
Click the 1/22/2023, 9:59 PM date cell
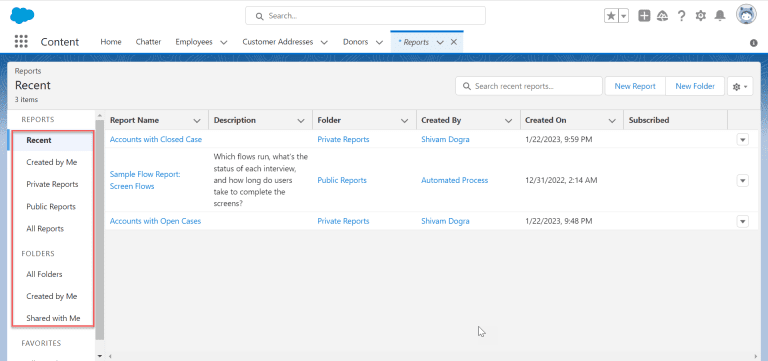pos(558,140)
